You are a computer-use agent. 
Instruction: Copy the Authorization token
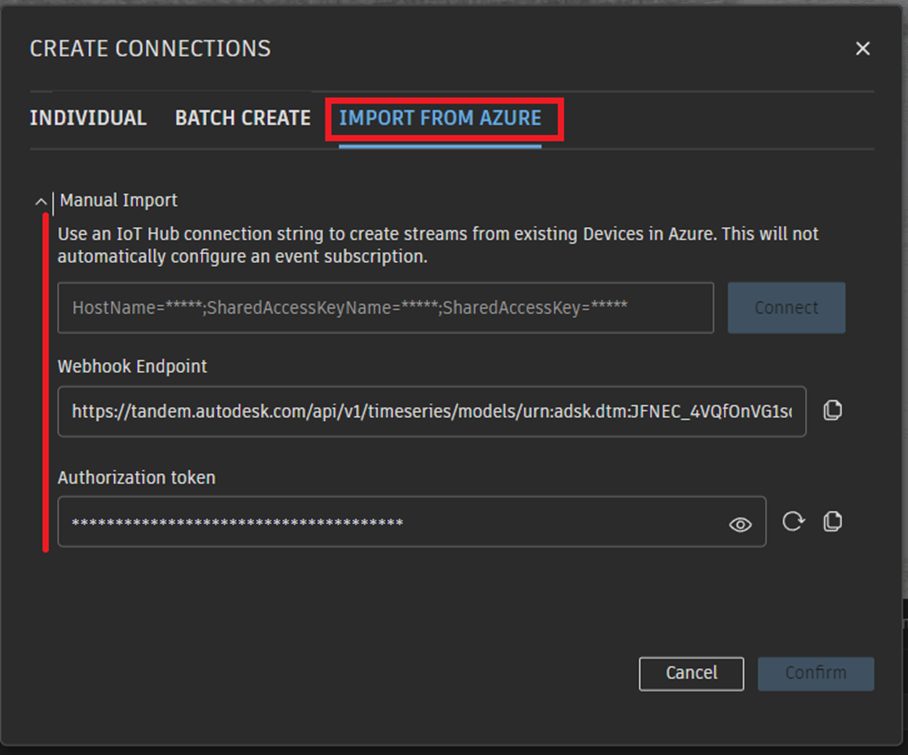[832, 522]
